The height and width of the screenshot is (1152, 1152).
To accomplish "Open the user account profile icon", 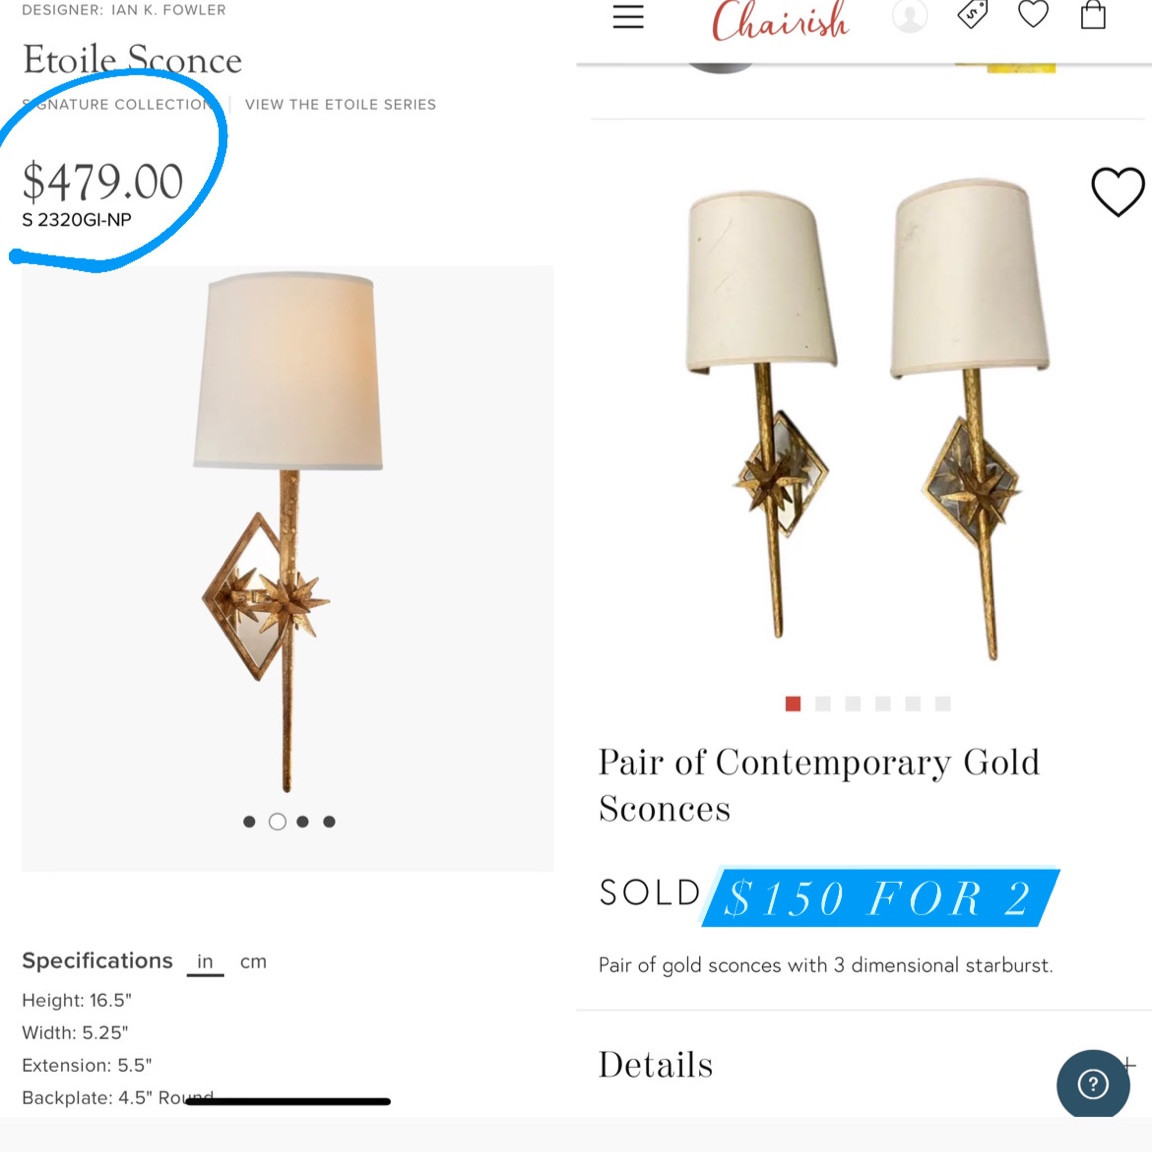I will click(x=909, y=17).
